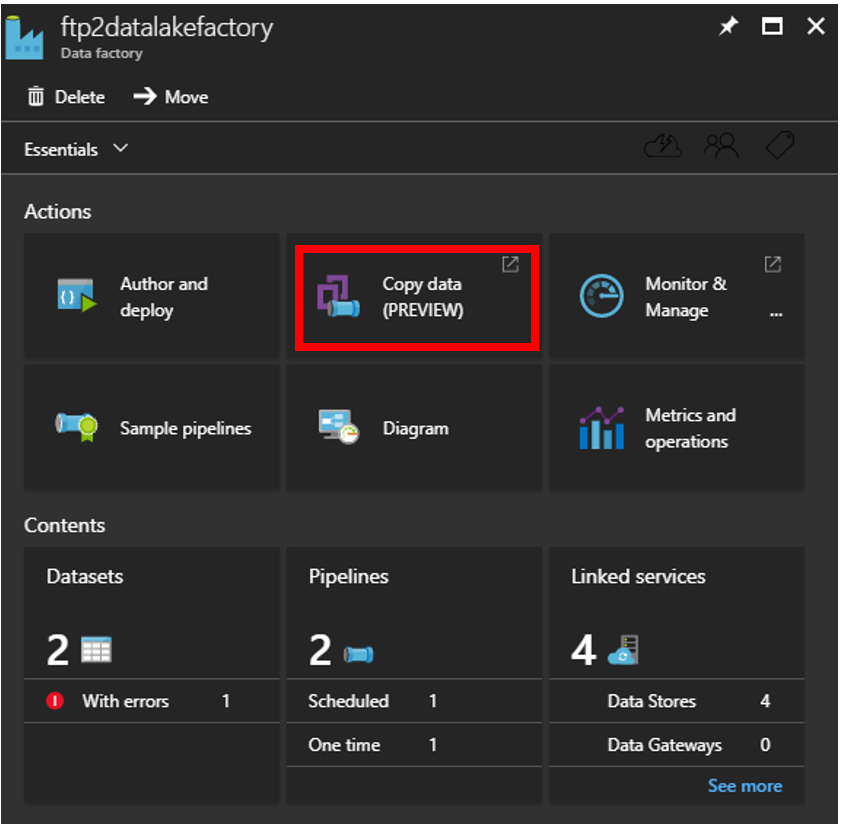The height and width of the screenshot is (835, 841).
Task: Click the red error icon in Datasets
Action: pyautogui.click(x=55, y=701)
